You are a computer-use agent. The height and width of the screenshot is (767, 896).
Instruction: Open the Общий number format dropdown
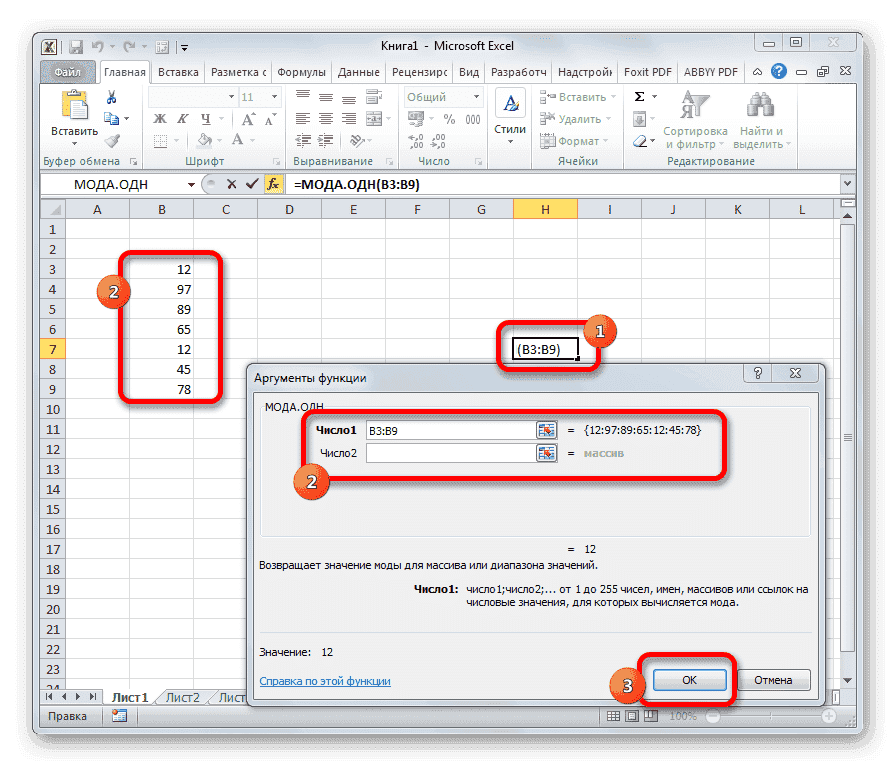(476, 96)
